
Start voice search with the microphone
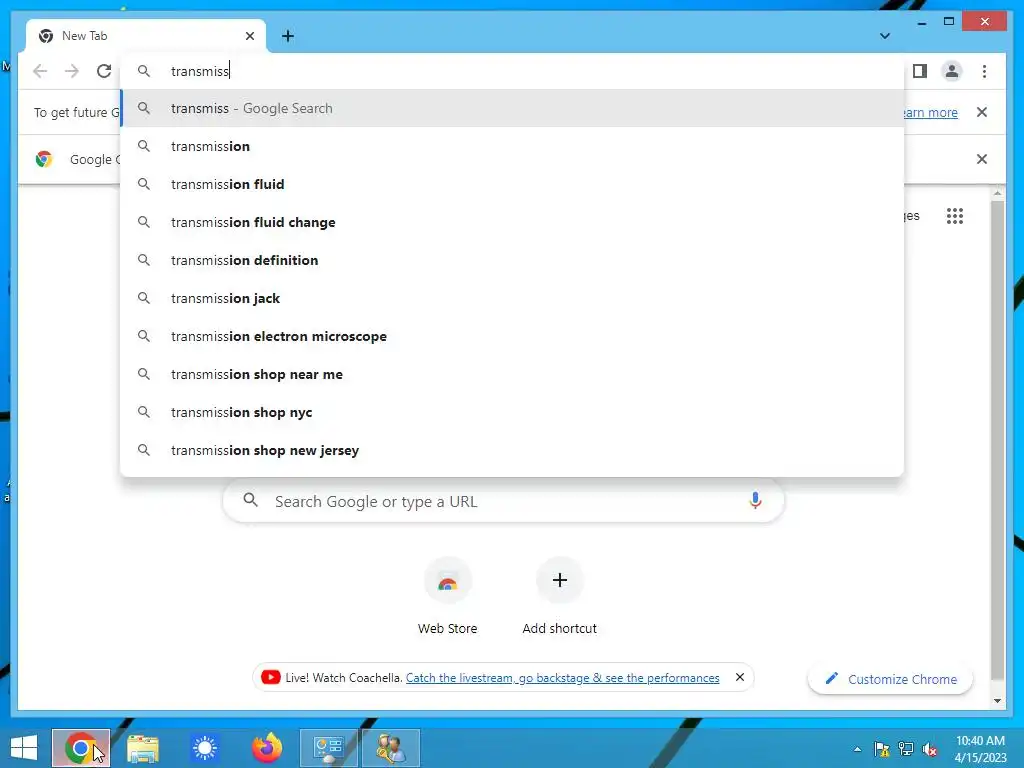click(x=755, y=501)
